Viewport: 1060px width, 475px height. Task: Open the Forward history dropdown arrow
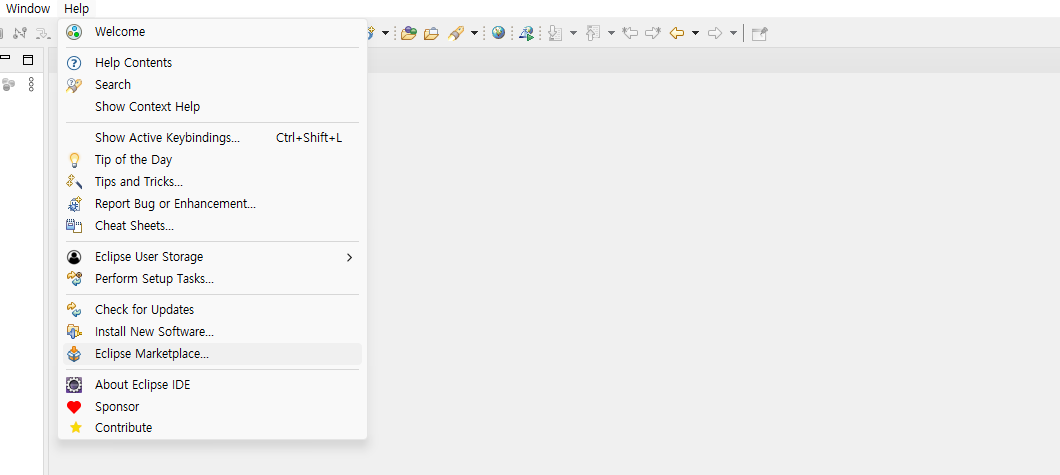pos(733,33)
